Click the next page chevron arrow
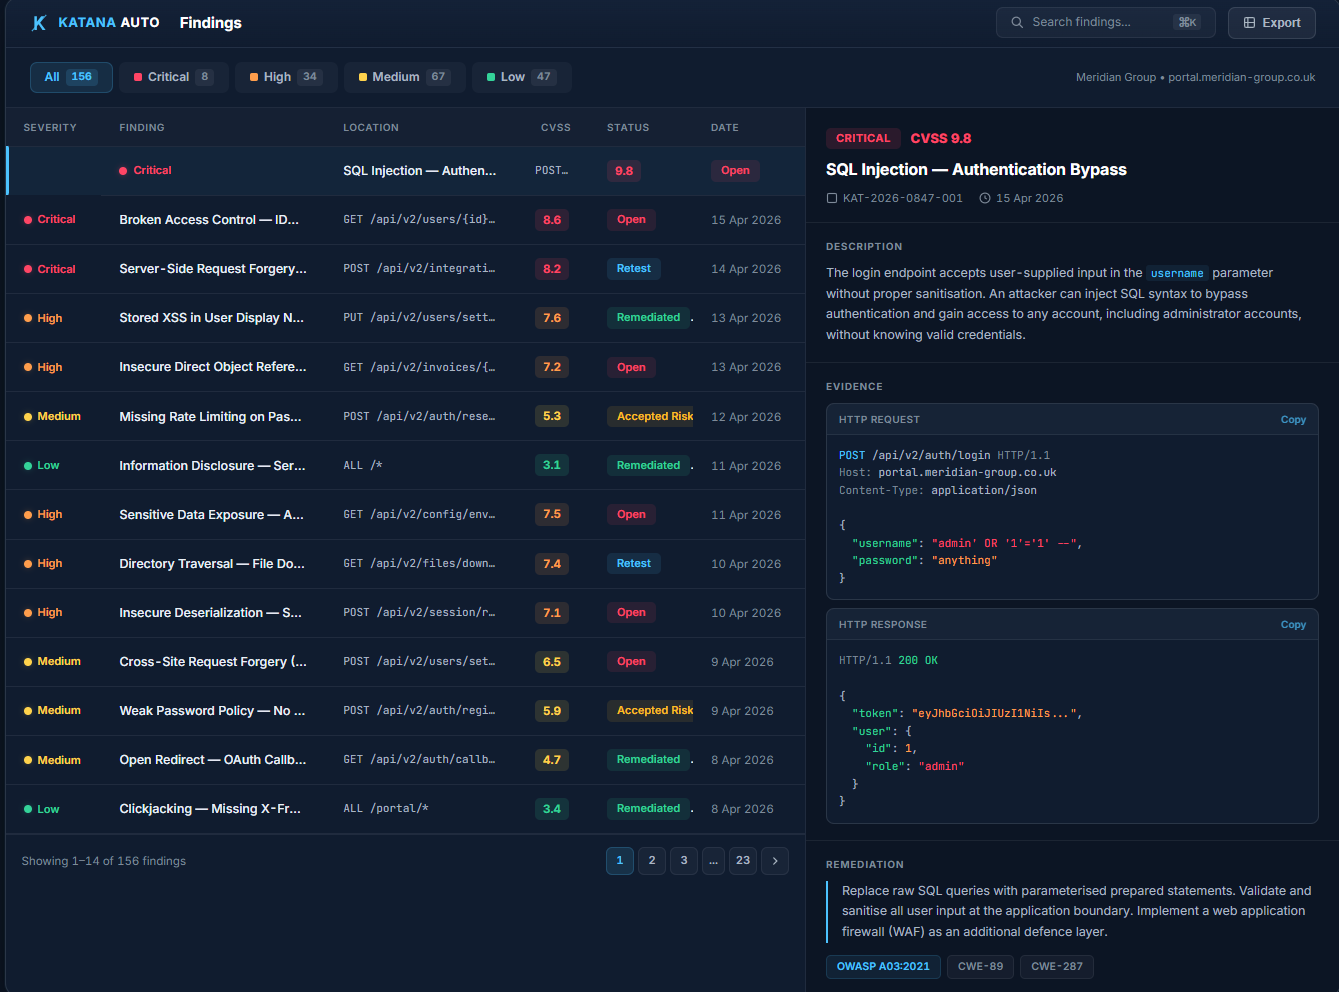The width and height of the screenshot is (1339, 992). point(775,861)
